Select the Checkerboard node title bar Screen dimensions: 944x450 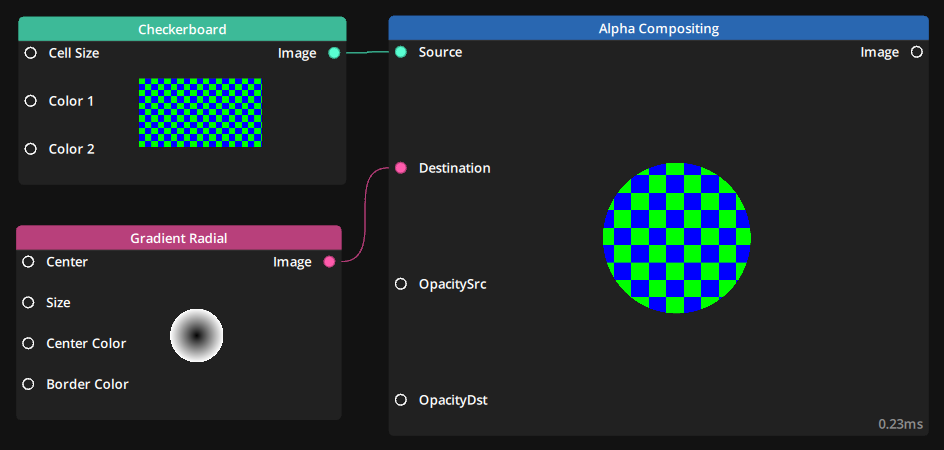(x=182, y=29)
